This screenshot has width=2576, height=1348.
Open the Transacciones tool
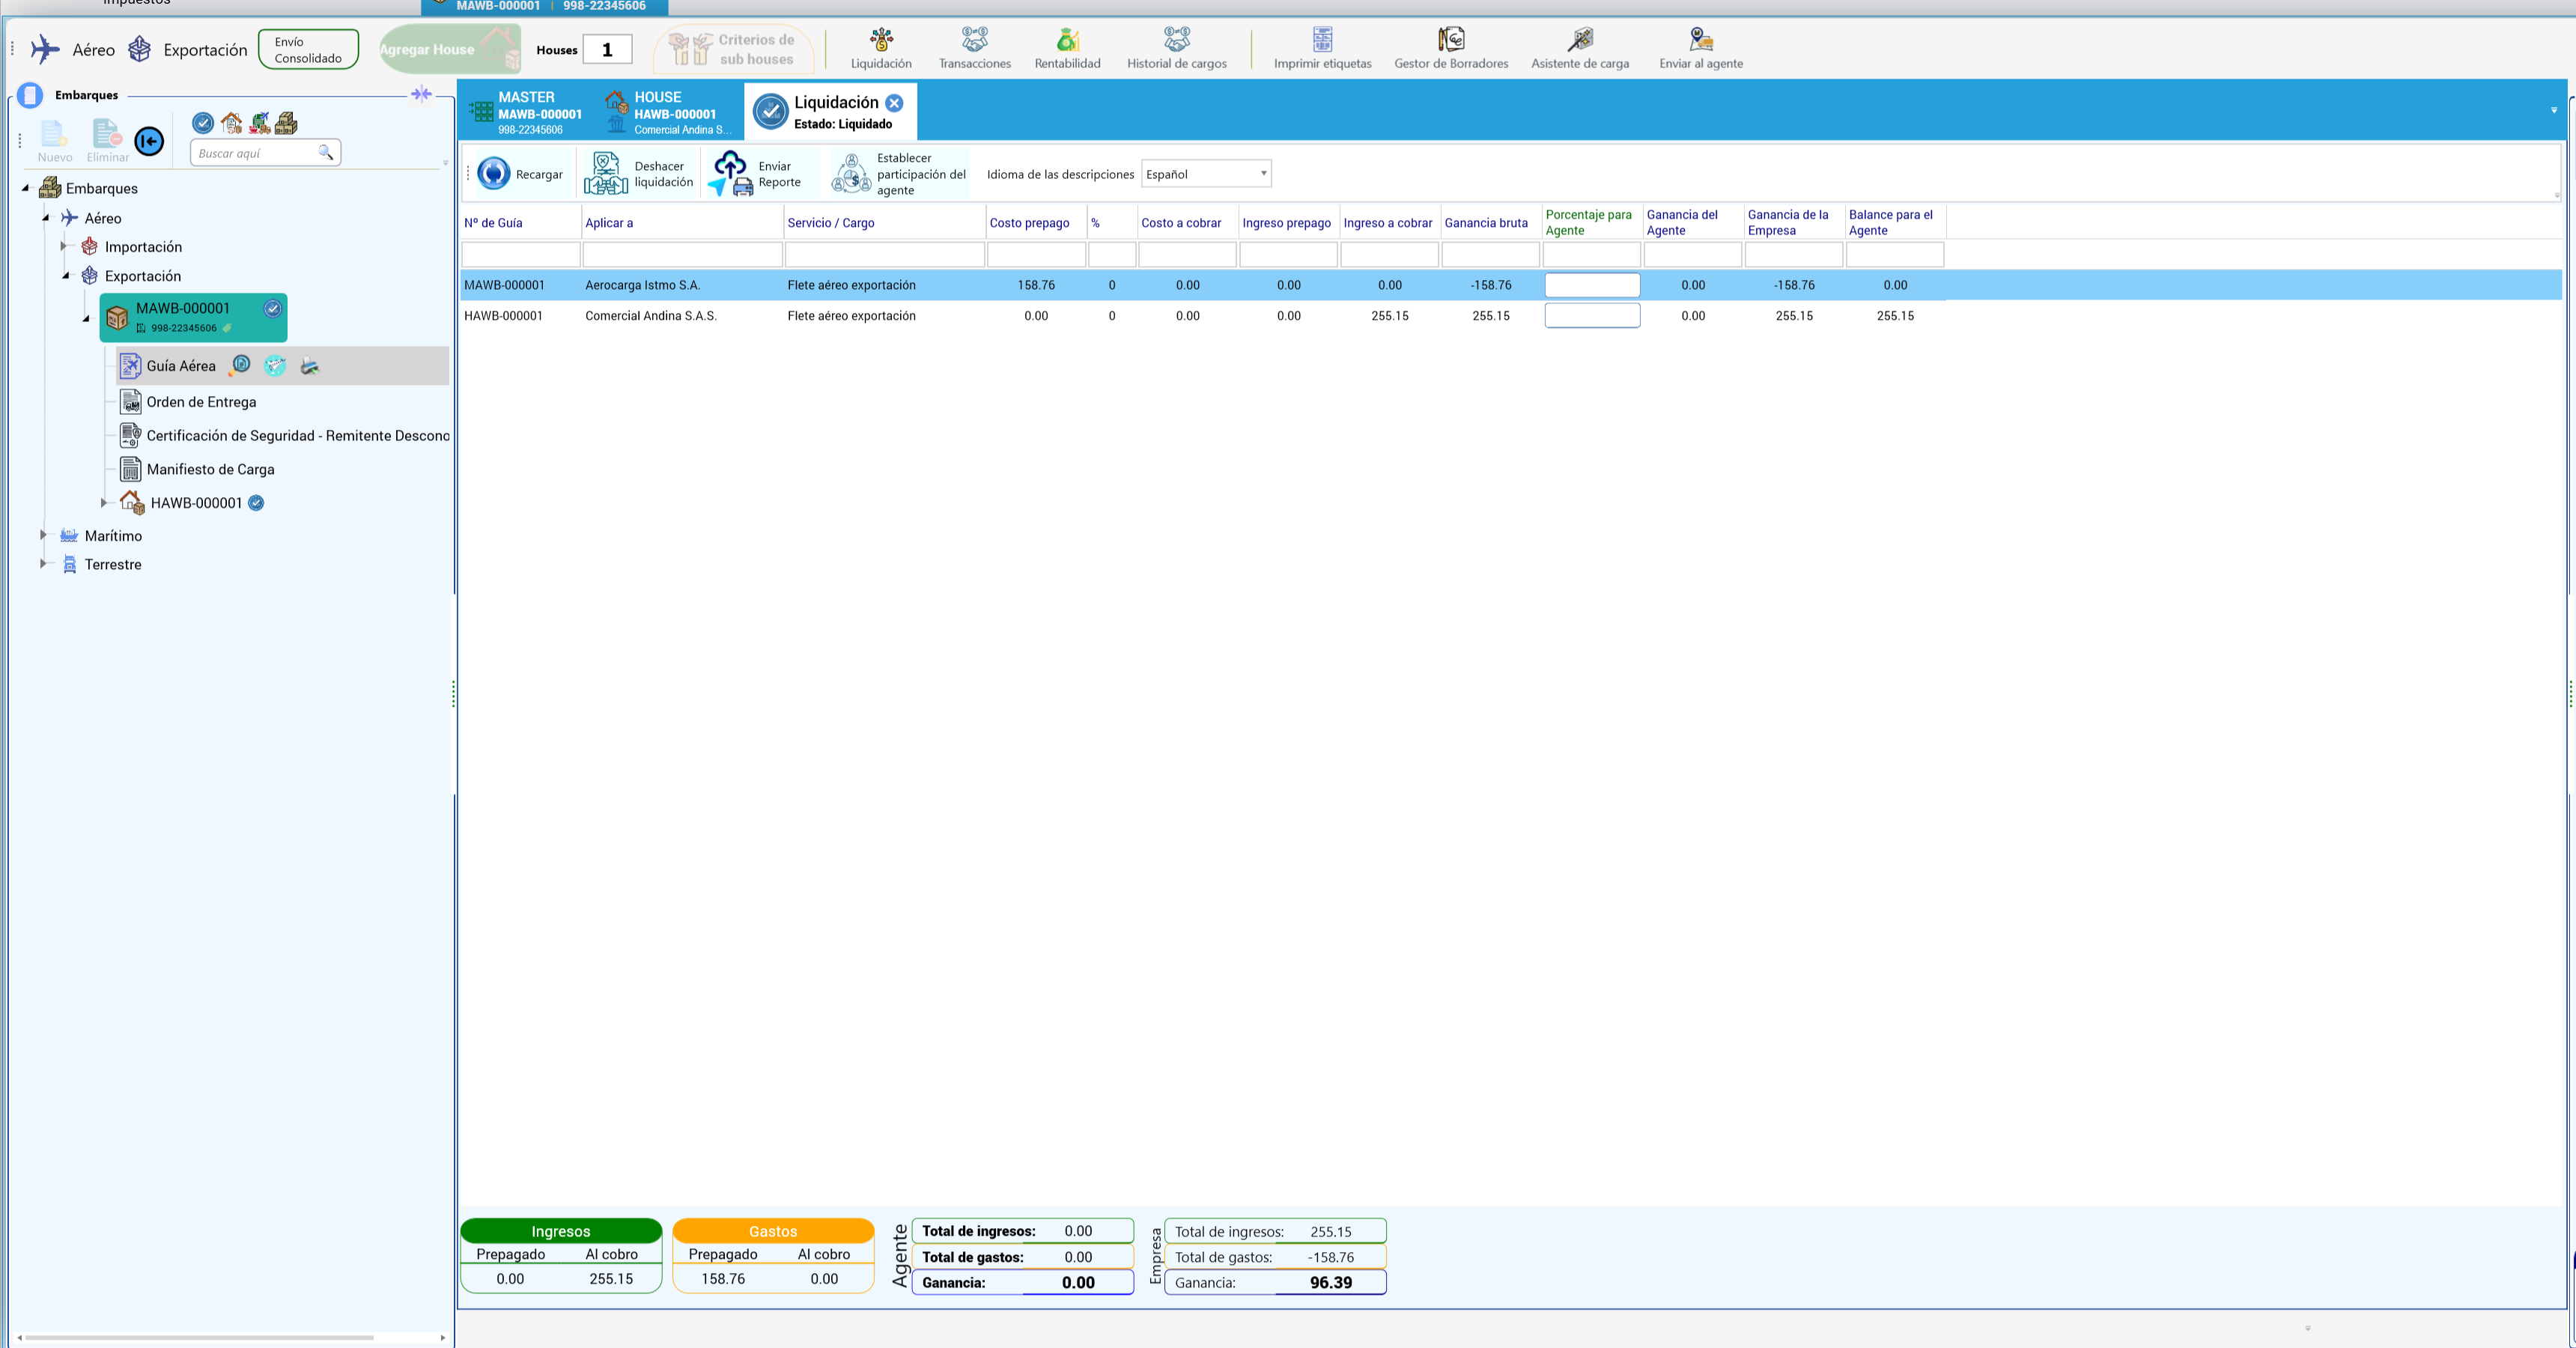tap(974, 48)
